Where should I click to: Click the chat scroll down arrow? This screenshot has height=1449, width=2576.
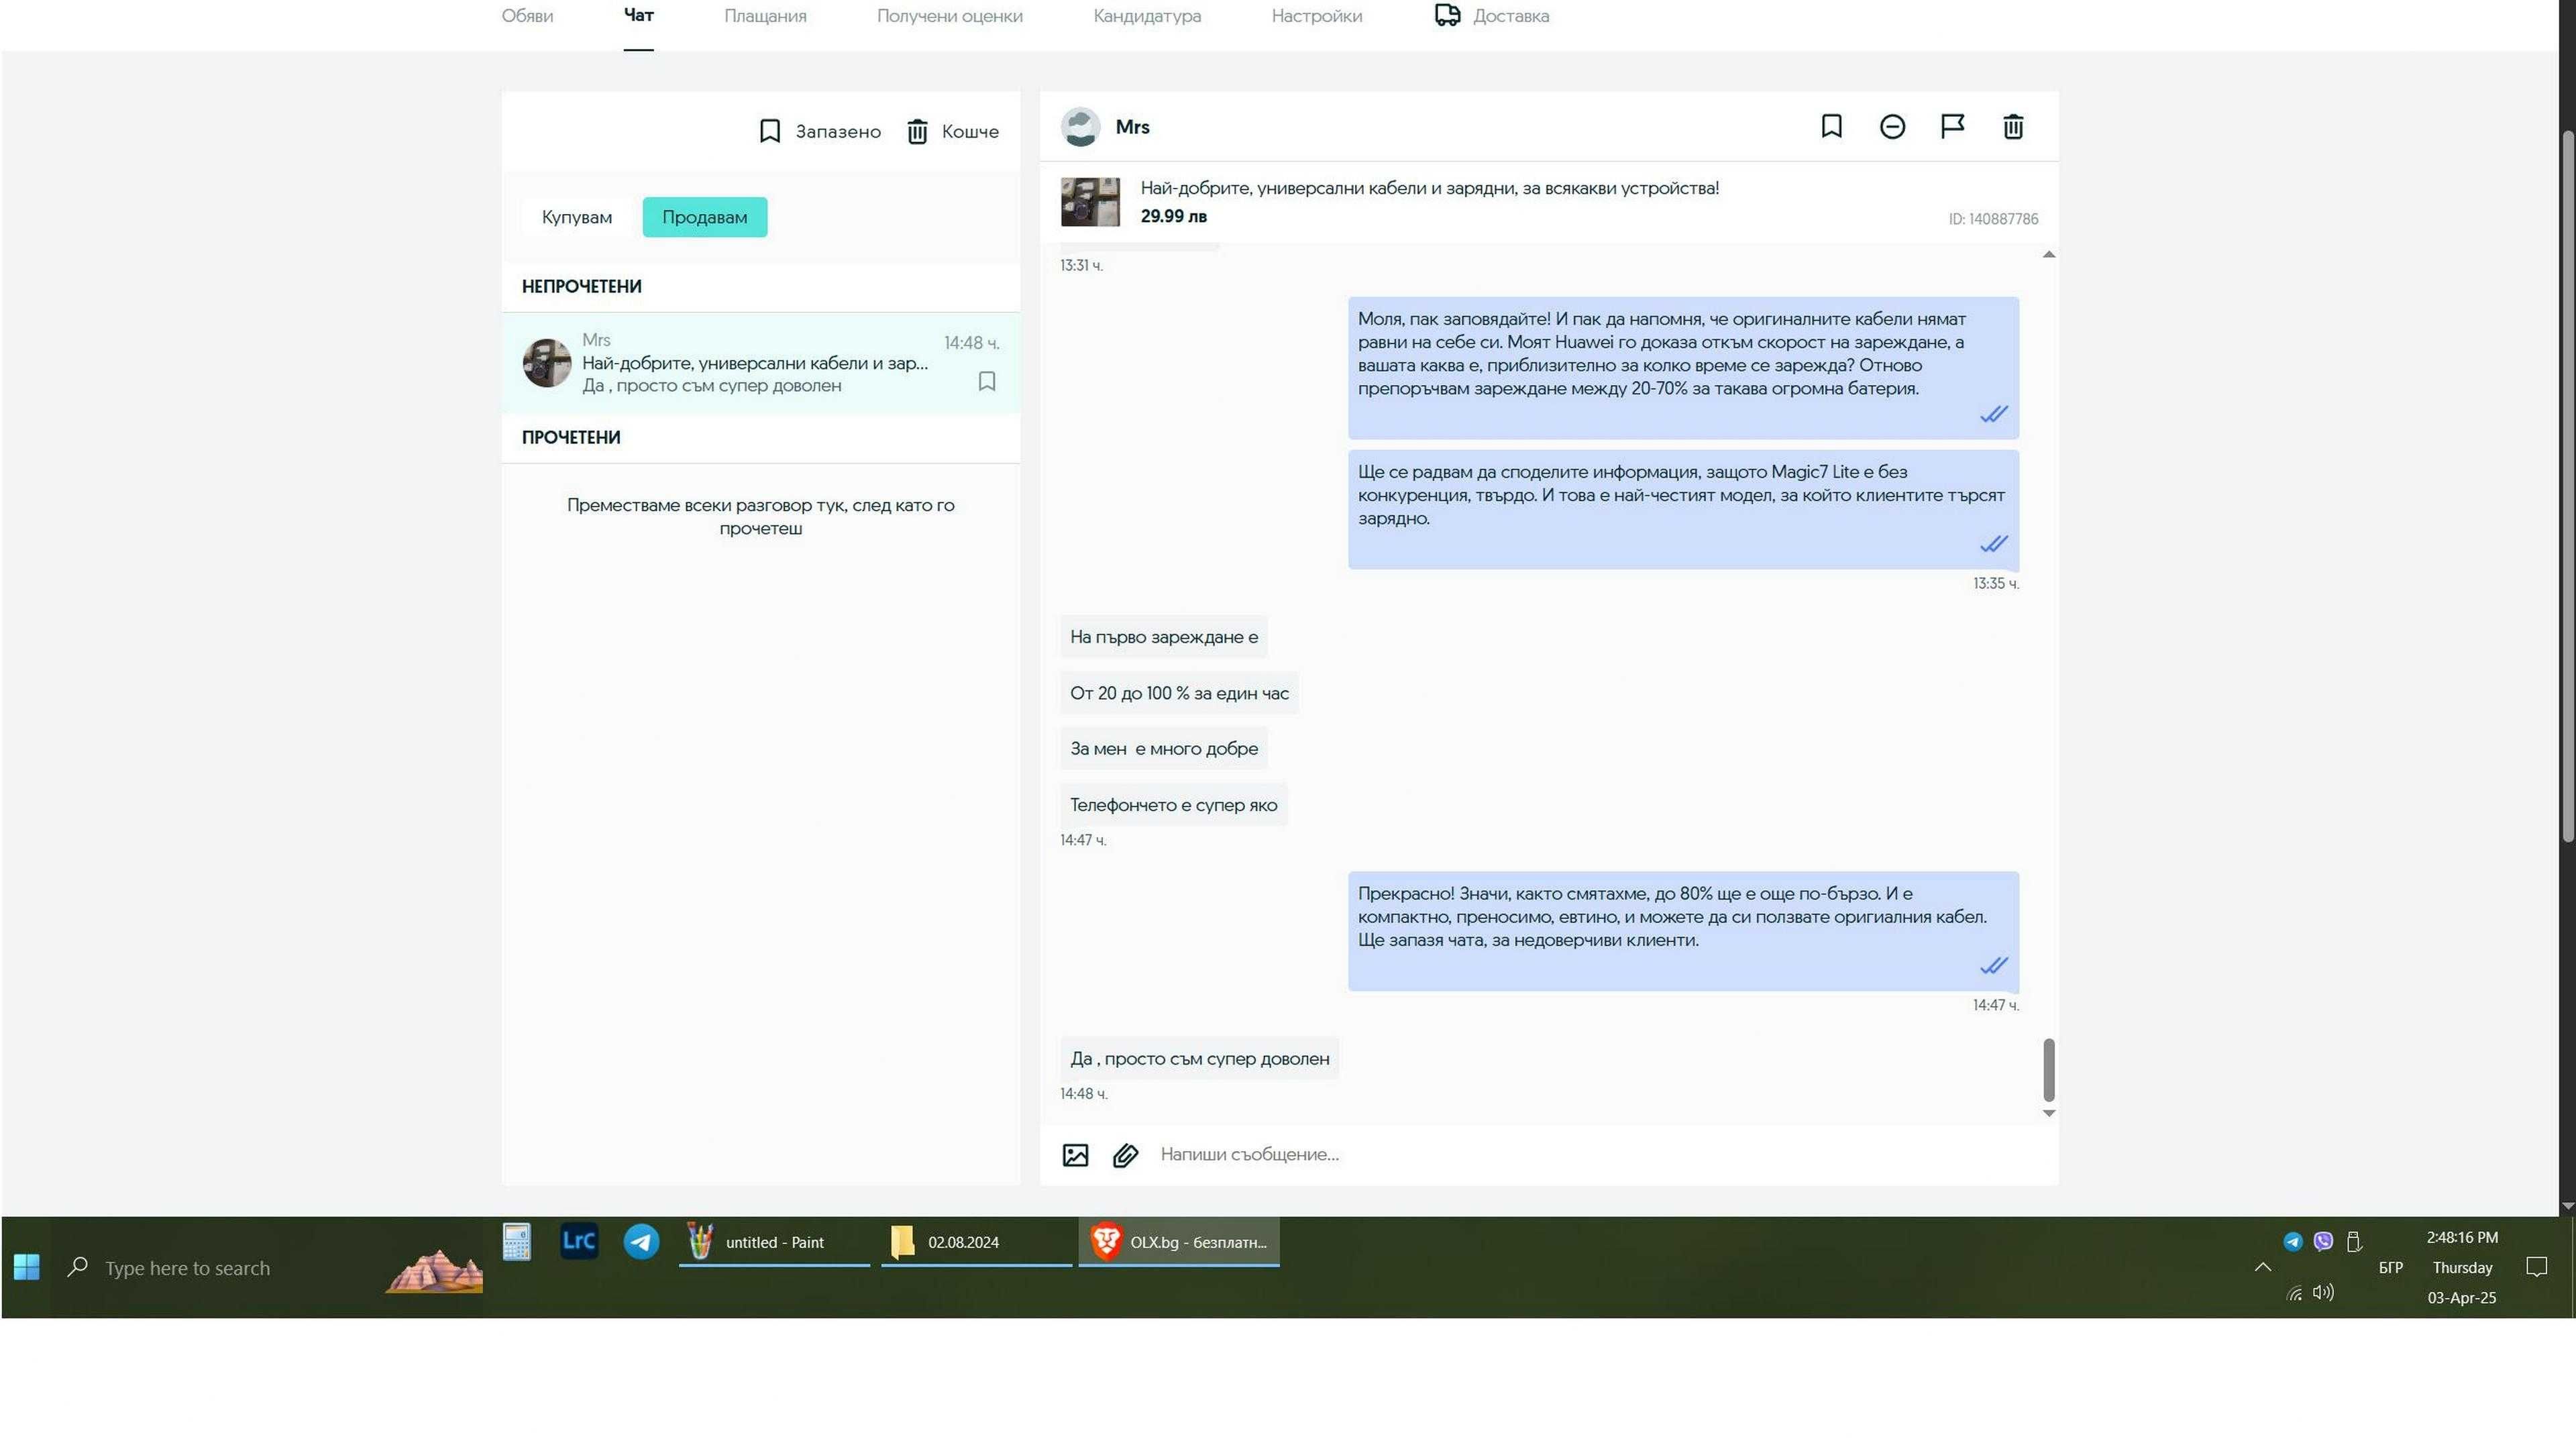(2048, 1113)
